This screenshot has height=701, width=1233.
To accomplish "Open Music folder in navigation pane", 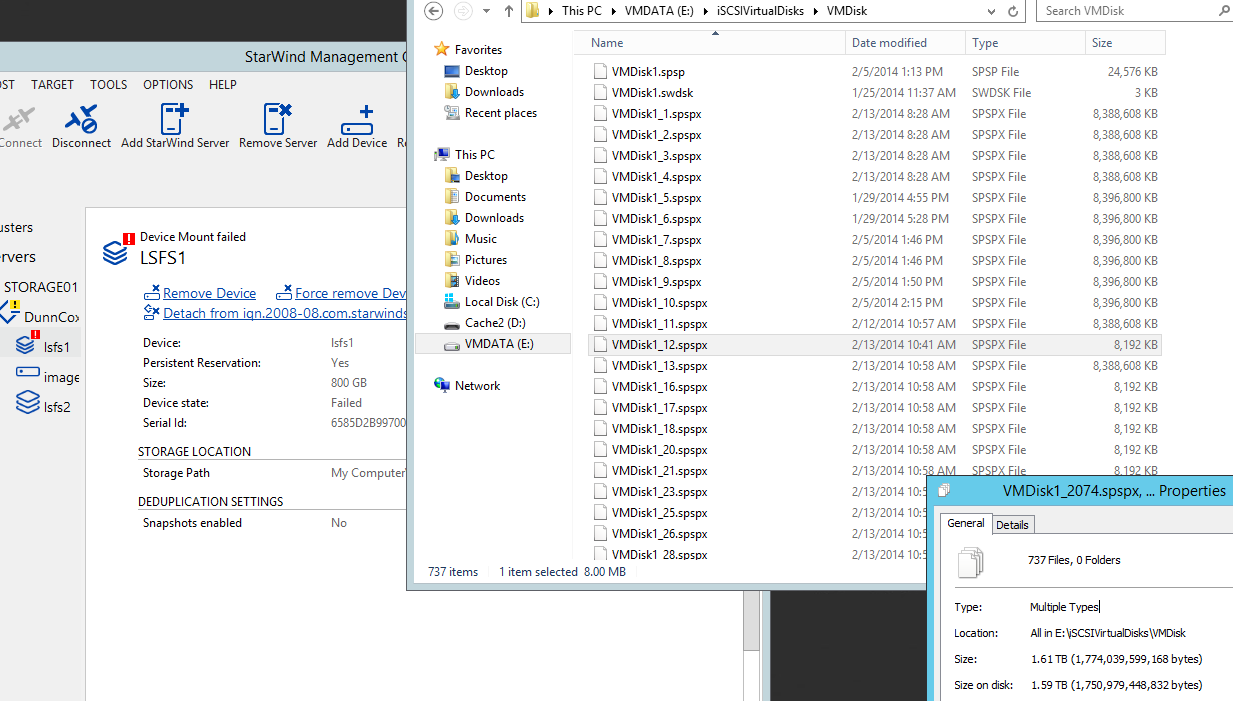I will [481, 239].
